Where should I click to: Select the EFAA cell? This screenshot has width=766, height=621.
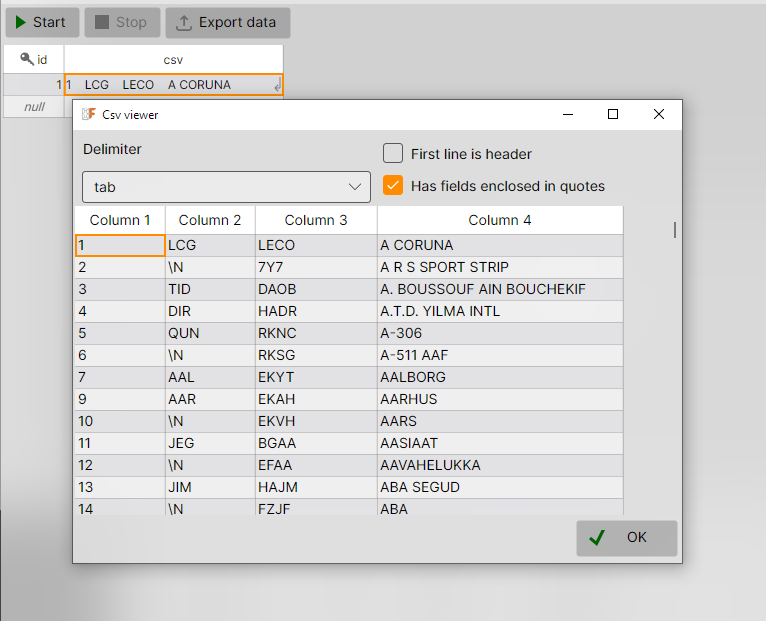pos(316,465)
